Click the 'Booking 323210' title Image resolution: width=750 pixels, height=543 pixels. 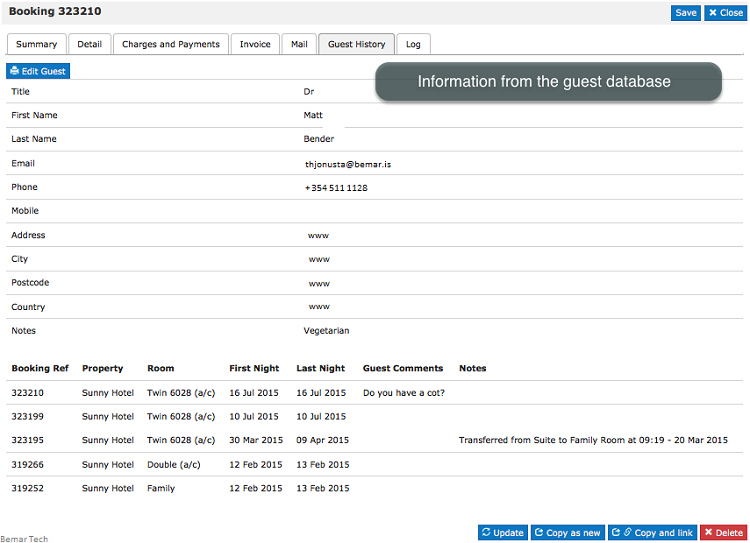click(x=55, y=11)
